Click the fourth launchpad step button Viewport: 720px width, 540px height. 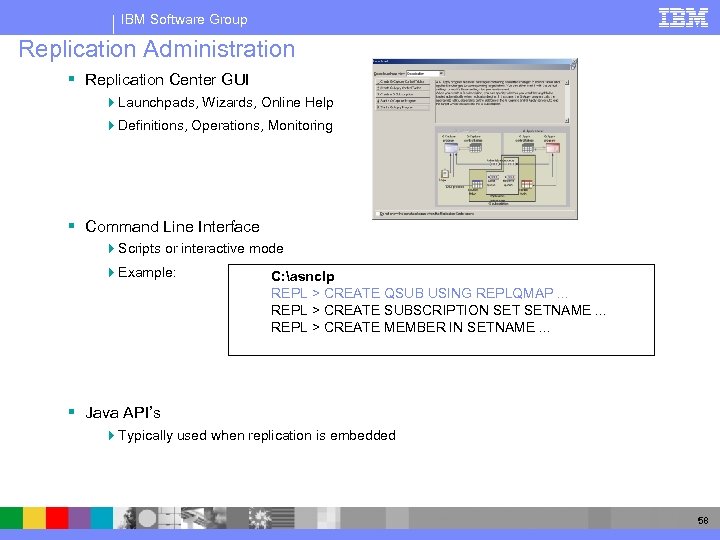pyautogui.click(x=403, y=101)
